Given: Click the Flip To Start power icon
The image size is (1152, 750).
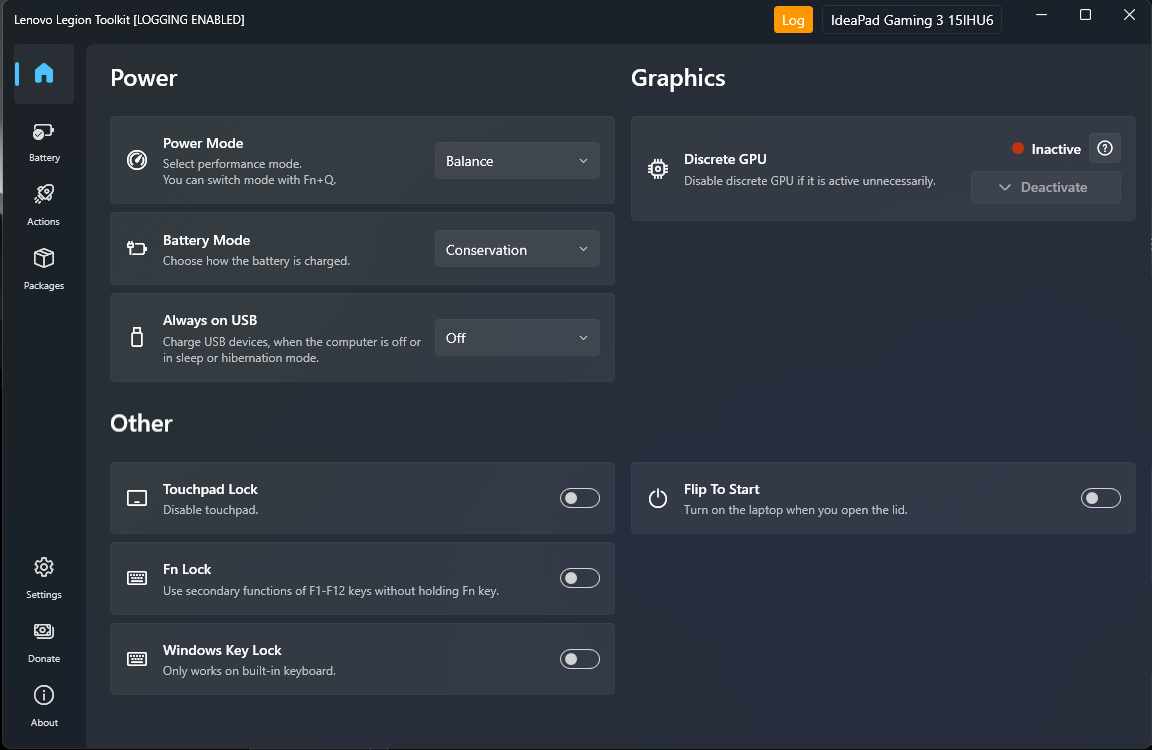Looking at the screenshot, I should 658,498.
